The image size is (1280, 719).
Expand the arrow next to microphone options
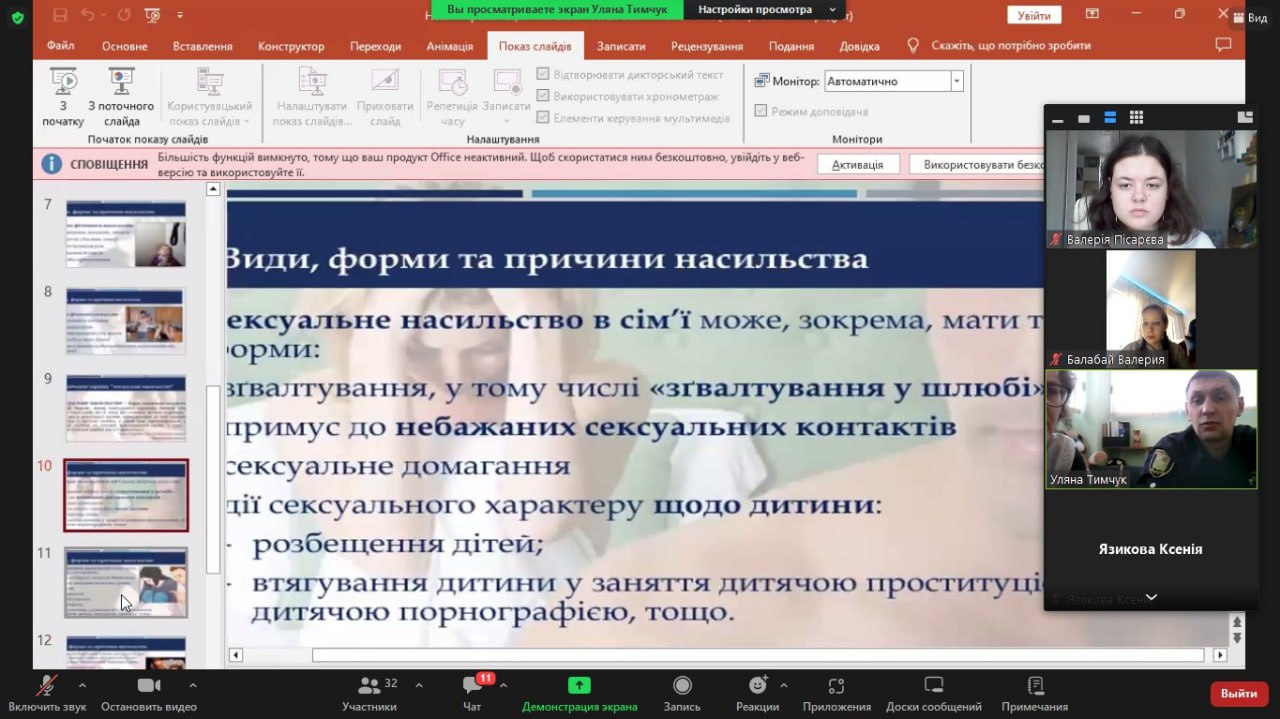[82, 686]
